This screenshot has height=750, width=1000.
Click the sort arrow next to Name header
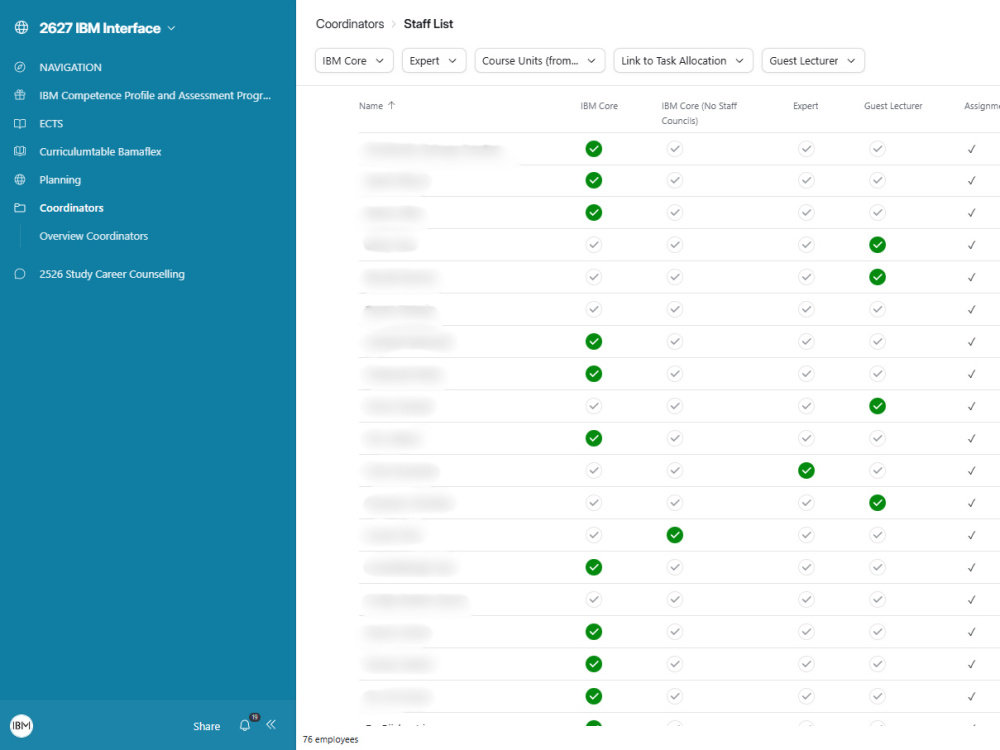392,105
